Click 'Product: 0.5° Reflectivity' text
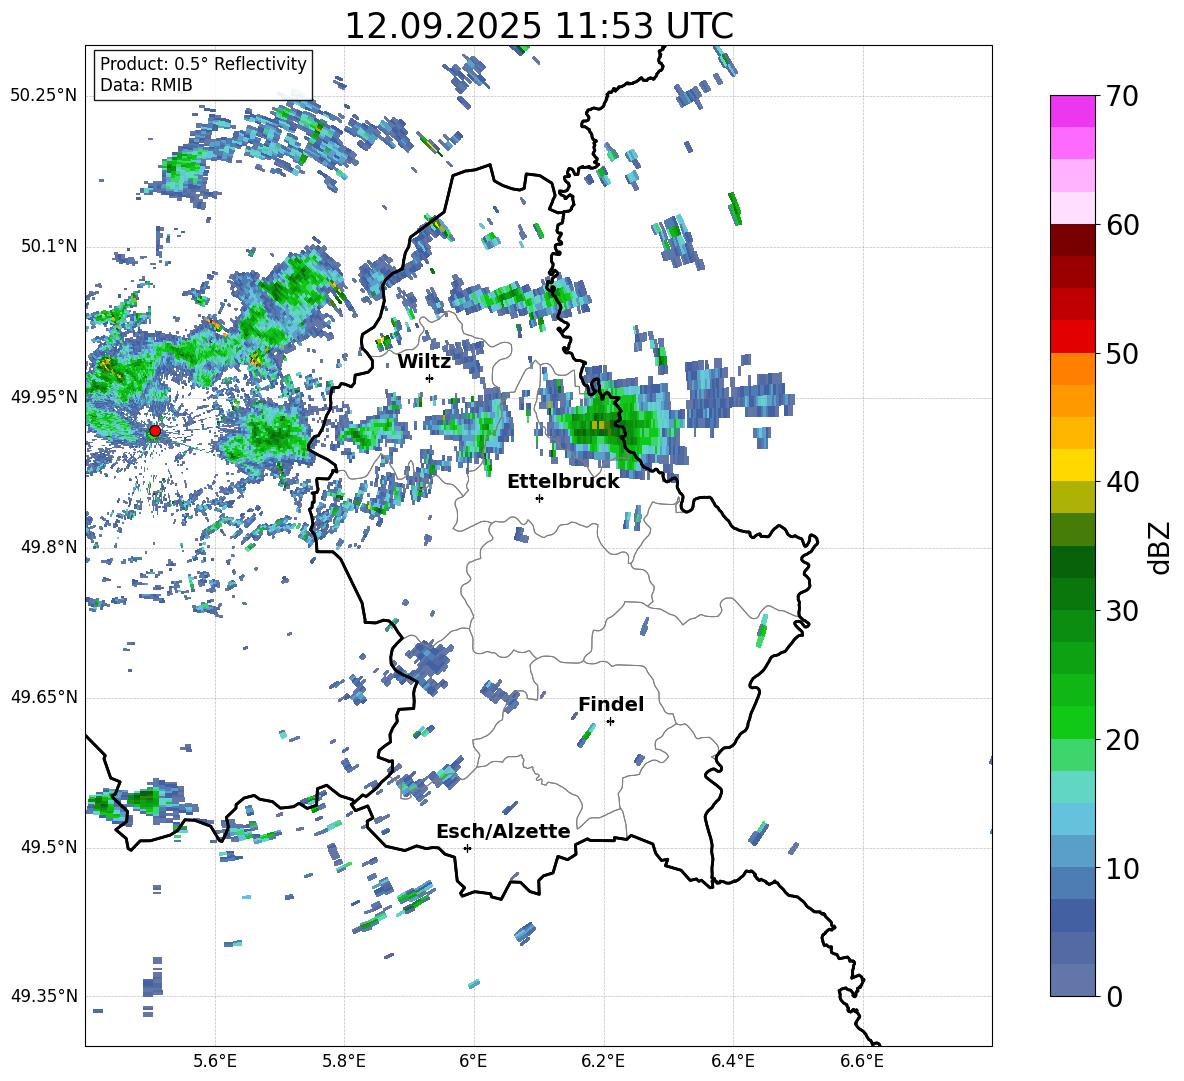This screenshot has height=1081, width=1184. 203,64
